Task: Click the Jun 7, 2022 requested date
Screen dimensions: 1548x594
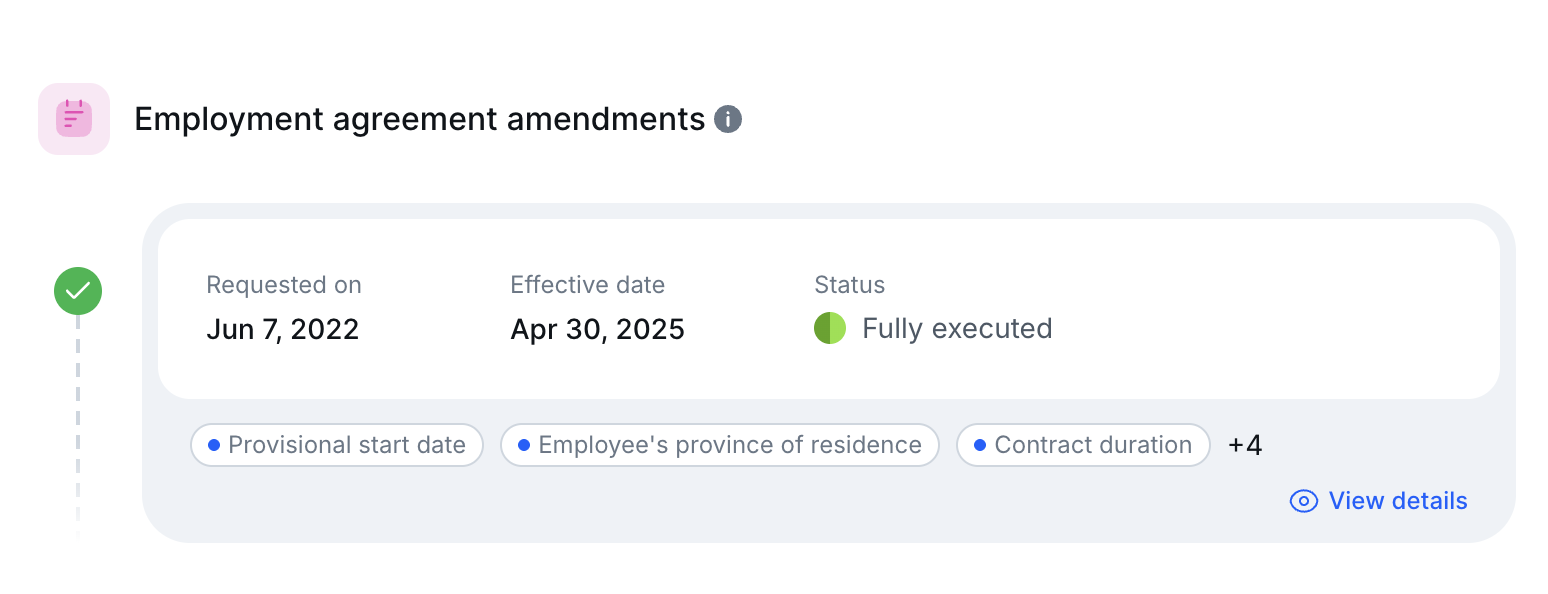Action: 283,329
